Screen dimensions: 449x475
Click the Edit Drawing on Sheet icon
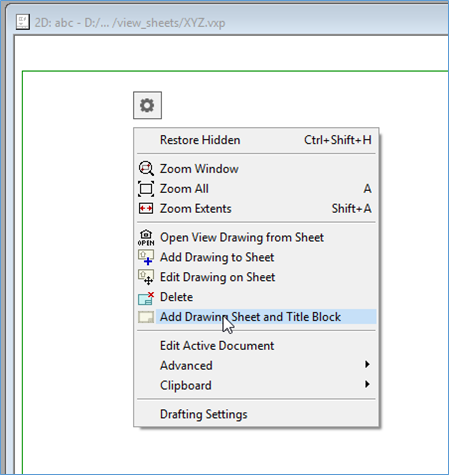pyautogui.click(x=146, y=277)
